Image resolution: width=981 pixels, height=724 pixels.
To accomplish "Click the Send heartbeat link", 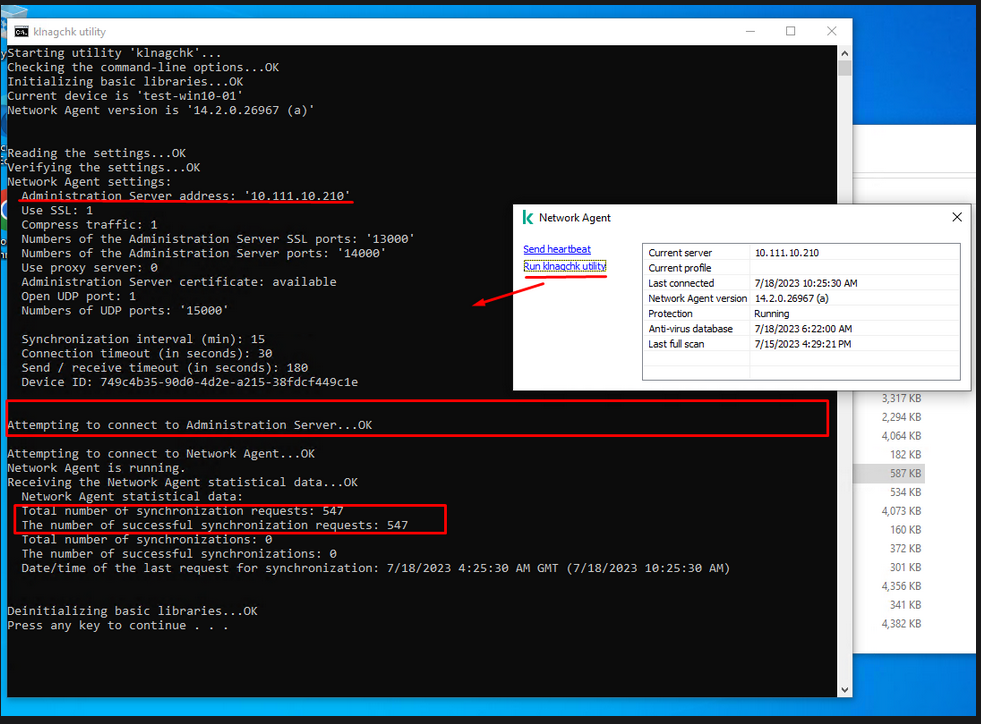I will pyautogui.click(x=557, y=249).
